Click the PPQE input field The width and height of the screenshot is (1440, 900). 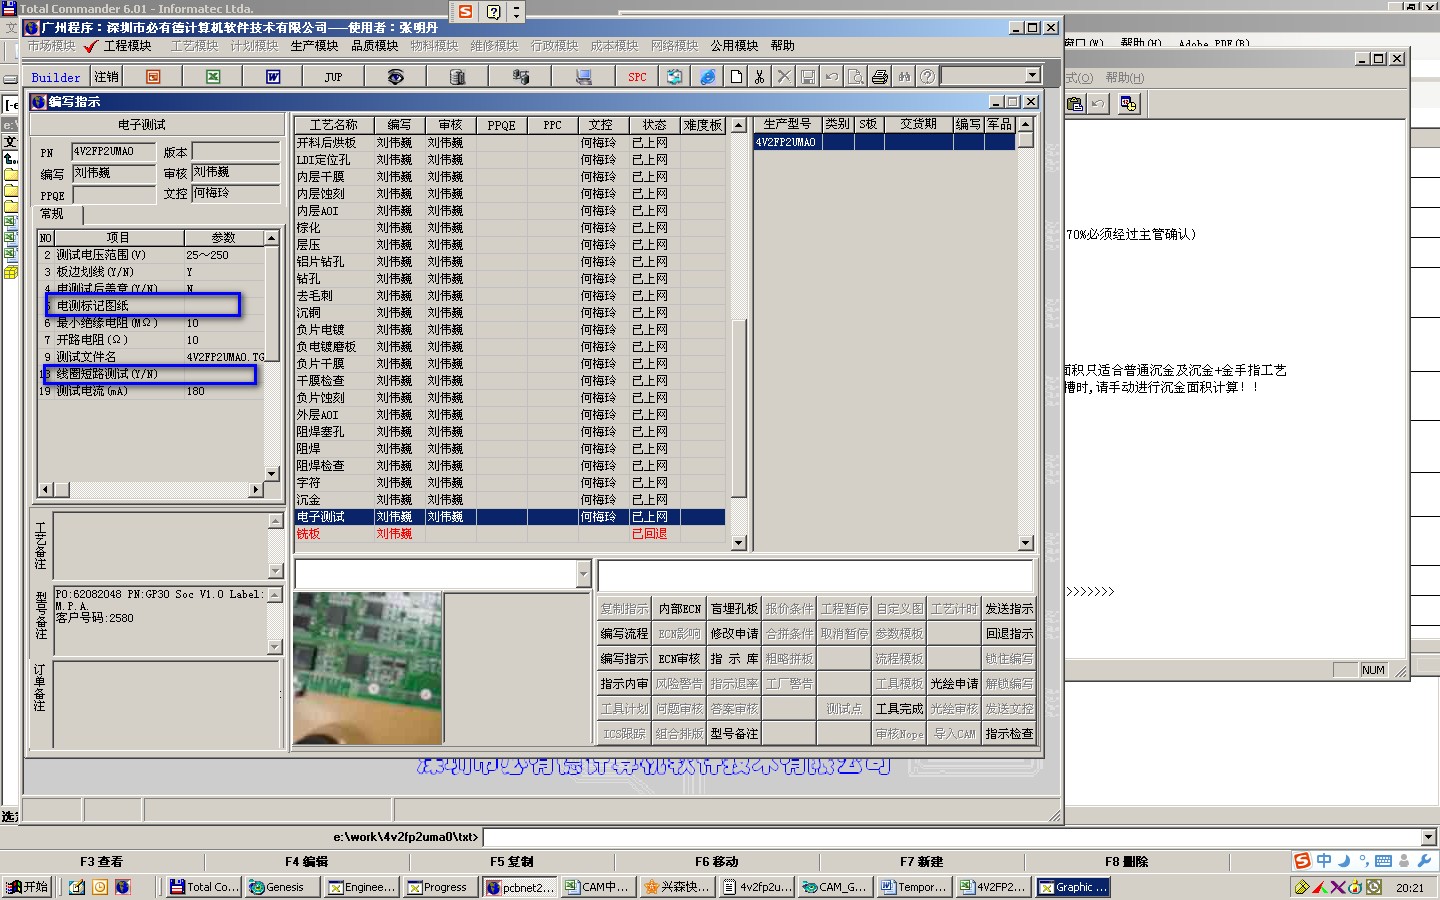tap(113, 195)
